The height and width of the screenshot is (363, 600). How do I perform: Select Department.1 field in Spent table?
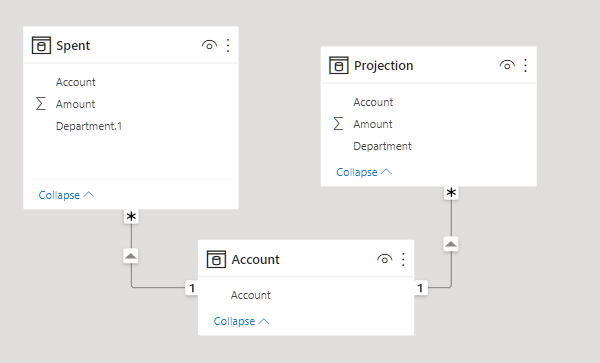[89, 126]
